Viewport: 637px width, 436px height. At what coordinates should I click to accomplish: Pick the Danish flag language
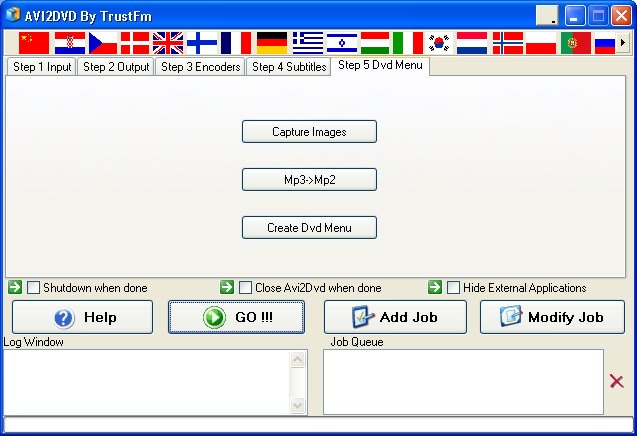[x=135, y=43]
